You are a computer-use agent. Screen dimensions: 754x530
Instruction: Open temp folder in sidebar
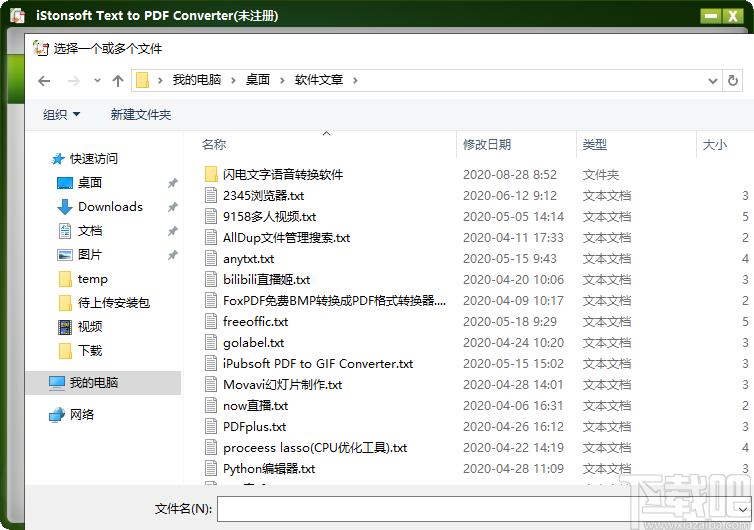tap(92, 279)
